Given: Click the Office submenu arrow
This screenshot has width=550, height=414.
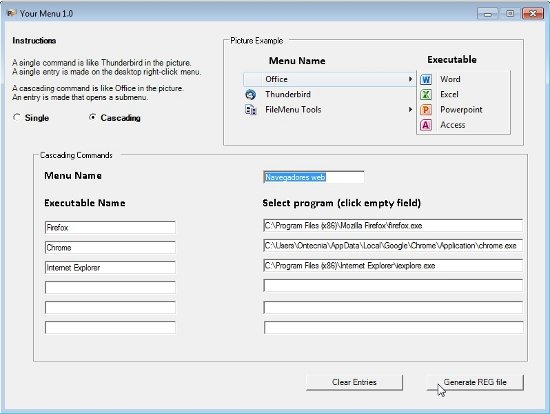Looking at the screenshot, I should [x=410, y=79].
